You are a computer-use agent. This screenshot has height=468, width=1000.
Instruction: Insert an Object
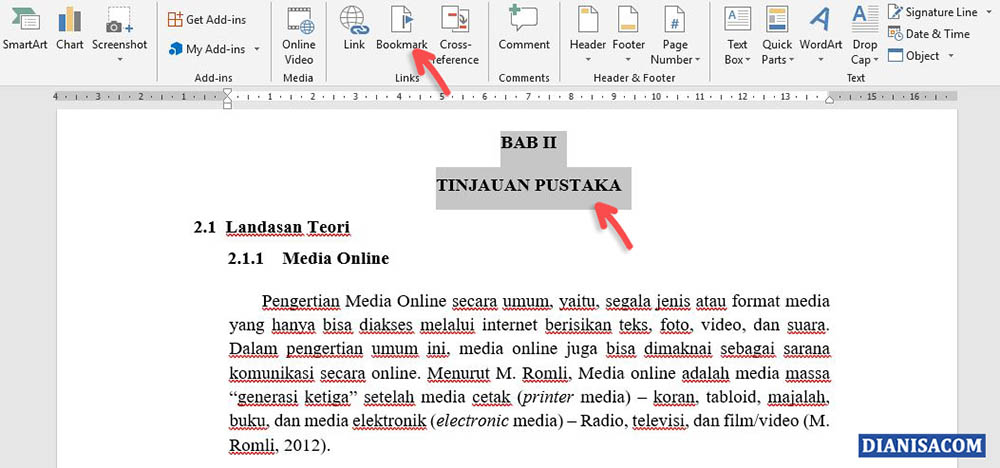point(913,55)
